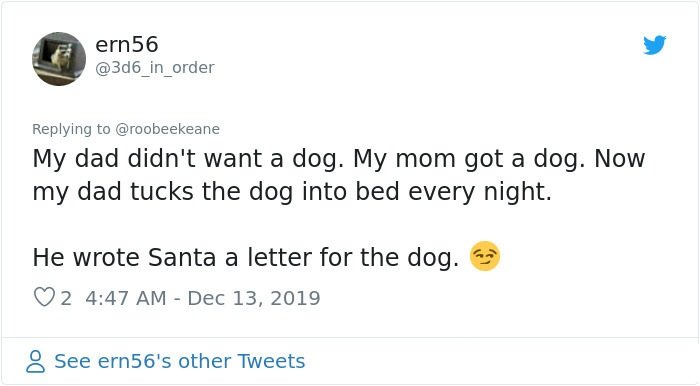Click 'My mom got a dog' sentence
The width and height of the screenshot is (700, 386).
(x=469, y=159)
